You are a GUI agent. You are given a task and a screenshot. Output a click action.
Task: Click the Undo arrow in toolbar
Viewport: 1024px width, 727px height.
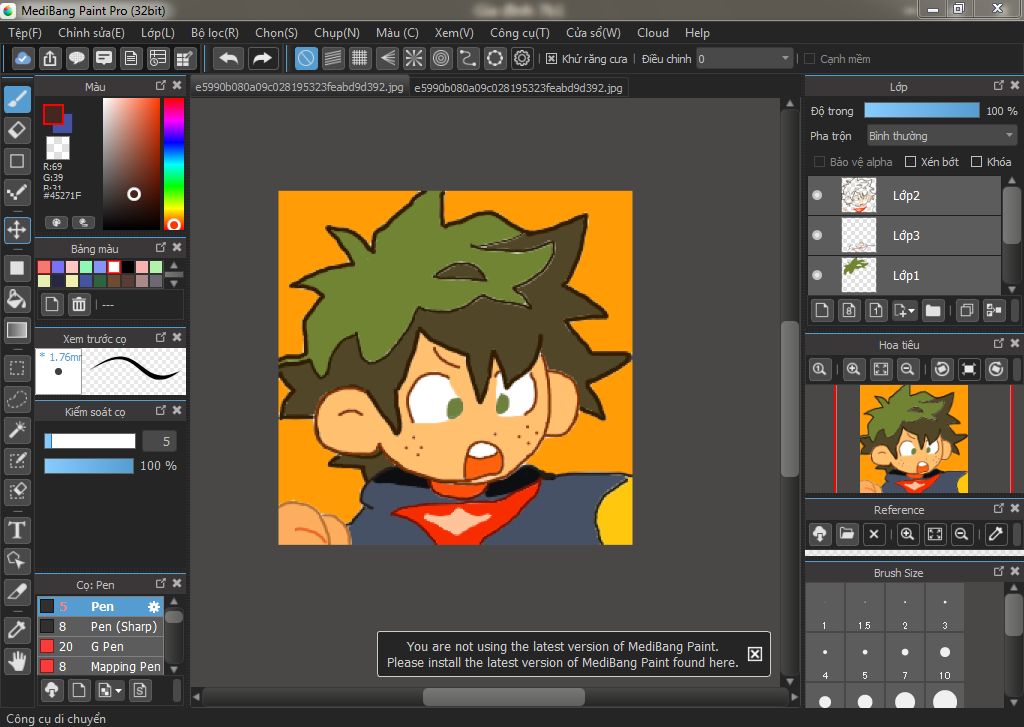tap(229, 59)
